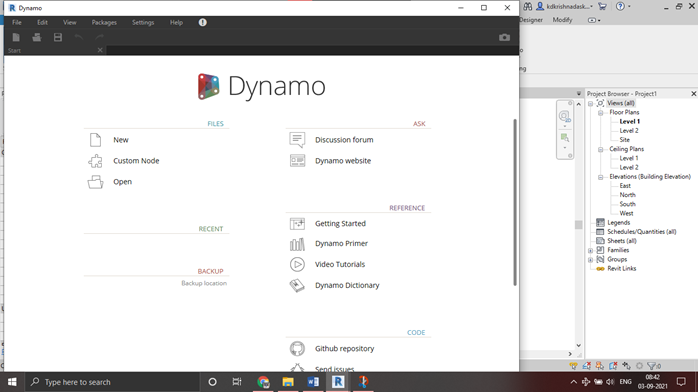This screenshot has height=392, width=698.
Task: Click the Revit shopping cart icon
Action: 602,6
